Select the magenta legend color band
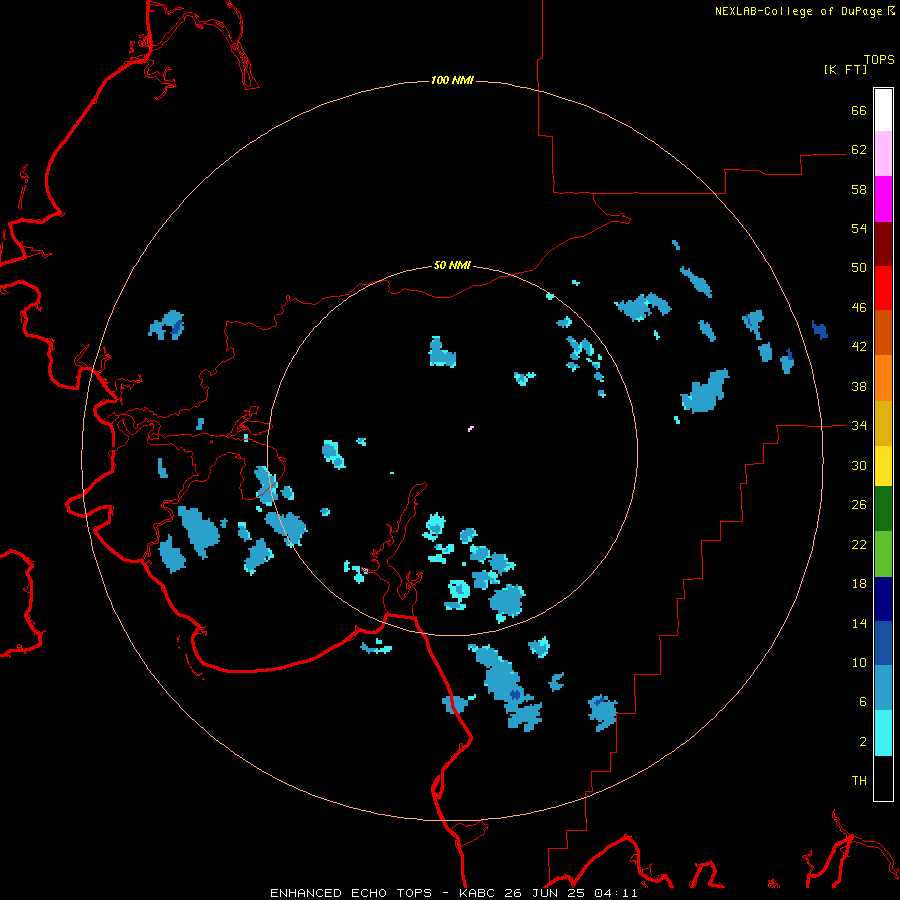900x900 pixels. click(883, 199)
